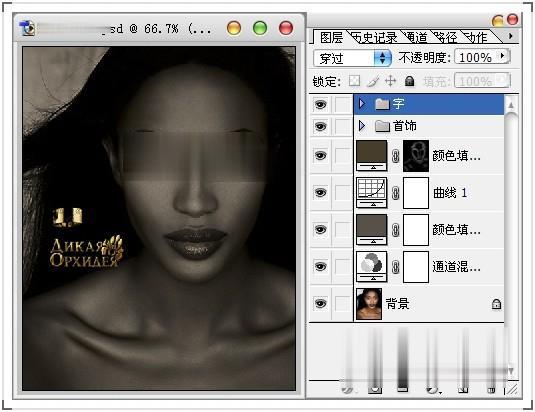Click the 背景 layer lock icon
This screenshot has height=412, width=535.
coord(496,304)
